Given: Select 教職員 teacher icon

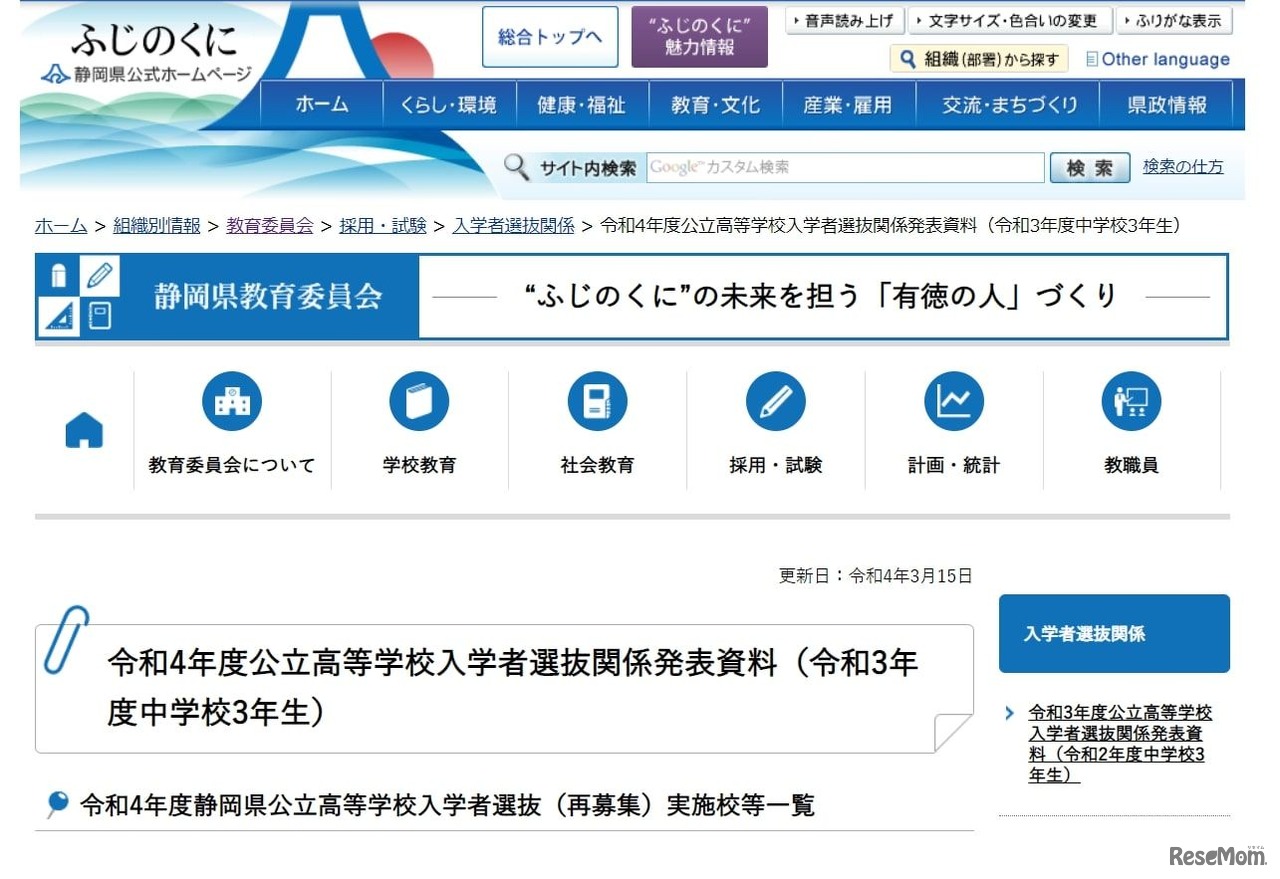Looking at the screenshot, I should pos(1131,401).
